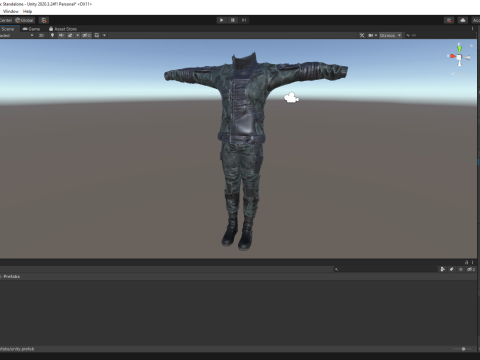Screen dimensions: 480x360
Task: Open the scene effects dropdown arrow
Action: (x=78, y=35)
